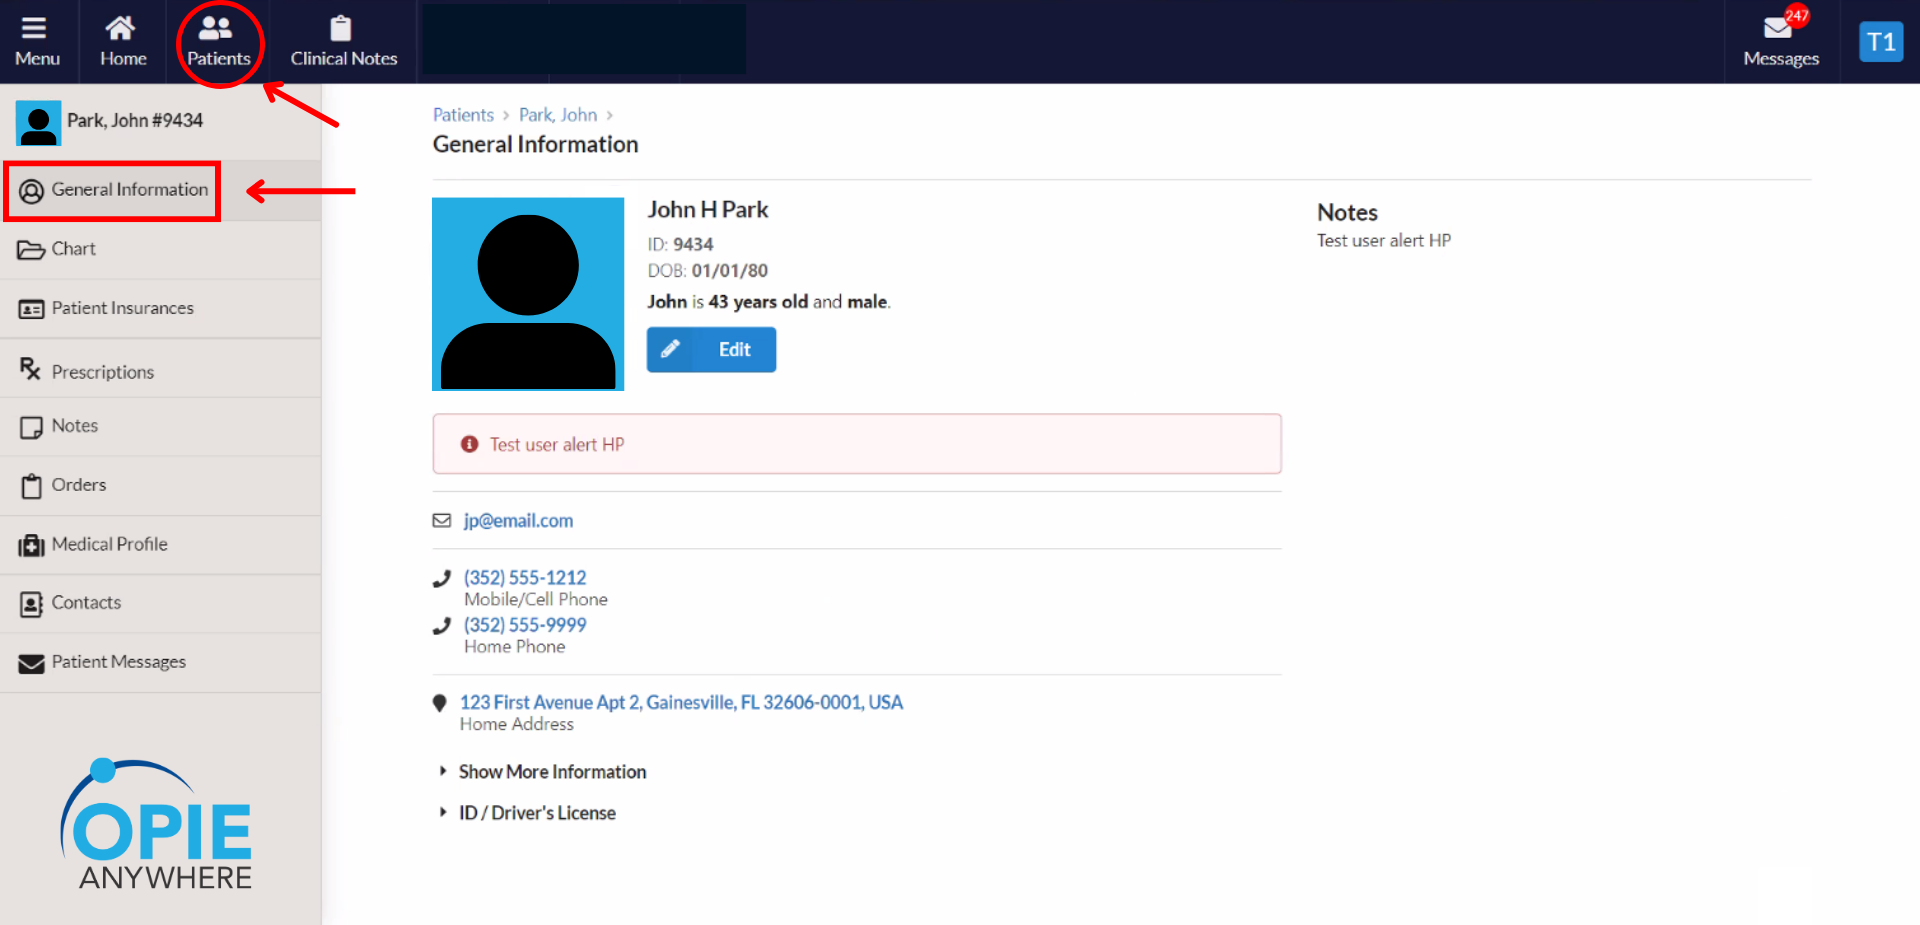The width and height of the screenshot is (1920, 925).
Task: Select the Prescriptions Rx icon in sidebar
Action: (30, 370)
